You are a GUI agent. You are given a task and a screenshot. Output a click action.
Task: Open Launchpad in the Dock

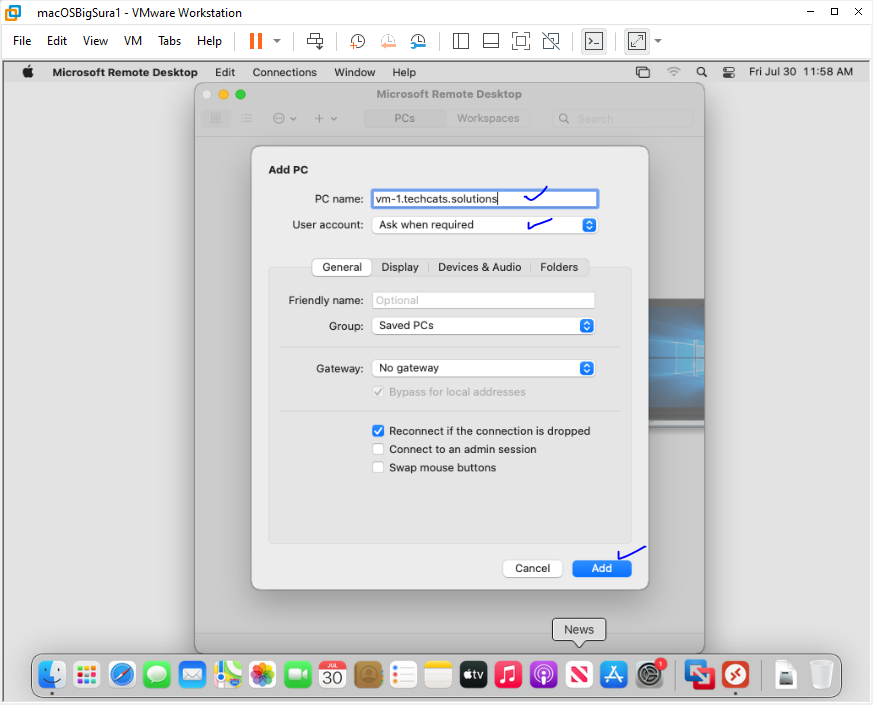pos(87,675)
